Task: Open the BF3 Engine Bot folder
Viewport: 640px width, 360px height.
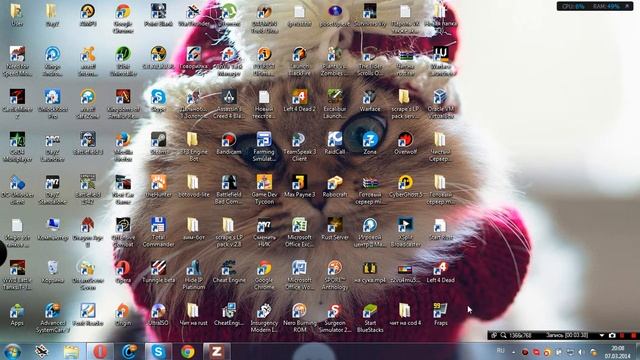Action: pos(193,147)
